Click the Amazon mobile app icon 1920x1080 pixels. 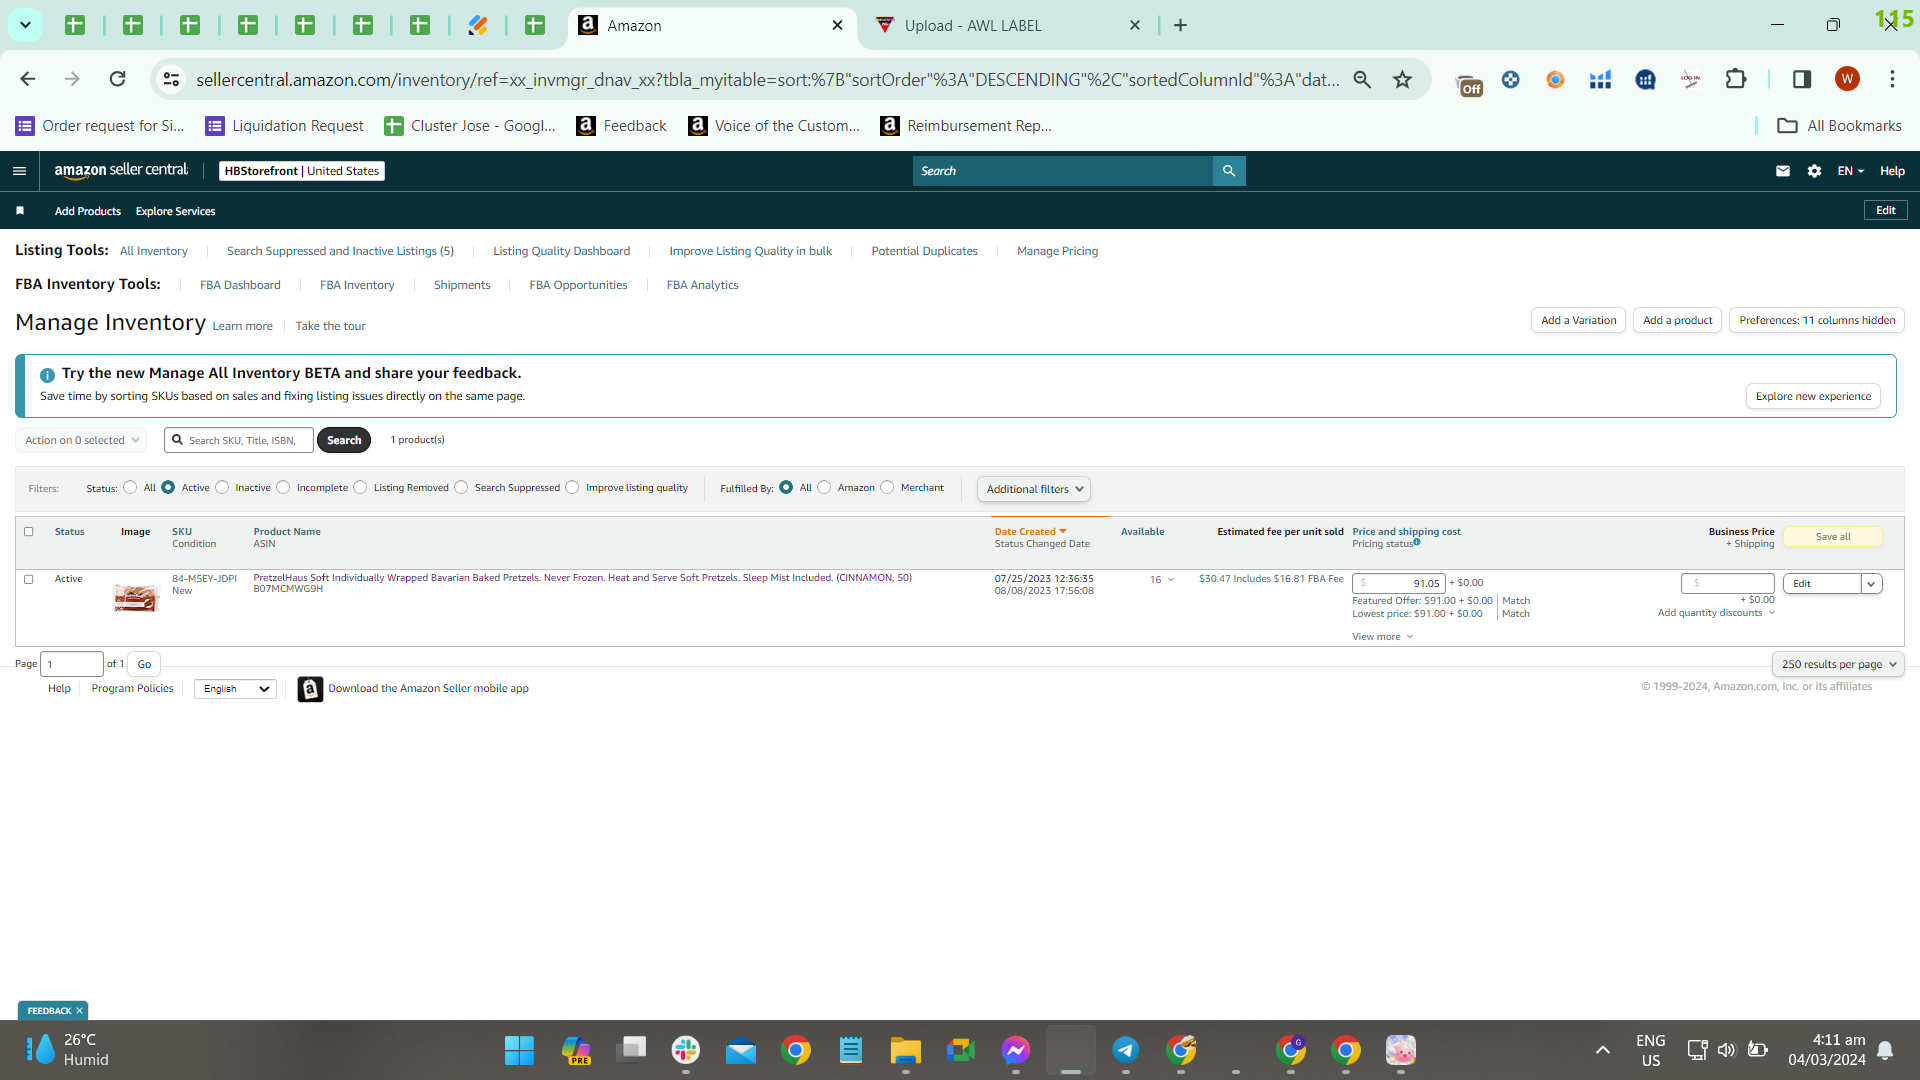(310, 689)
